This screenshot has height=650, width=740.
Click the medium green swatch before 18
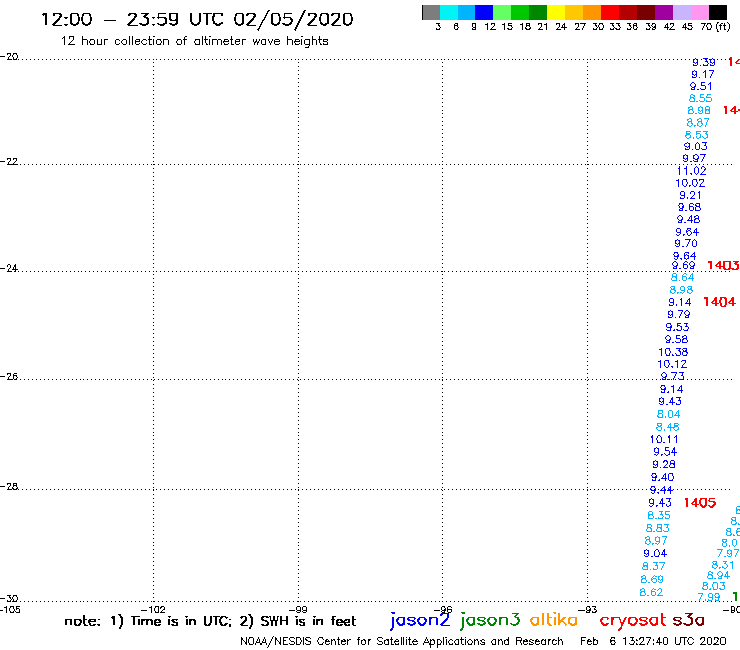click(x=520, y=13)
